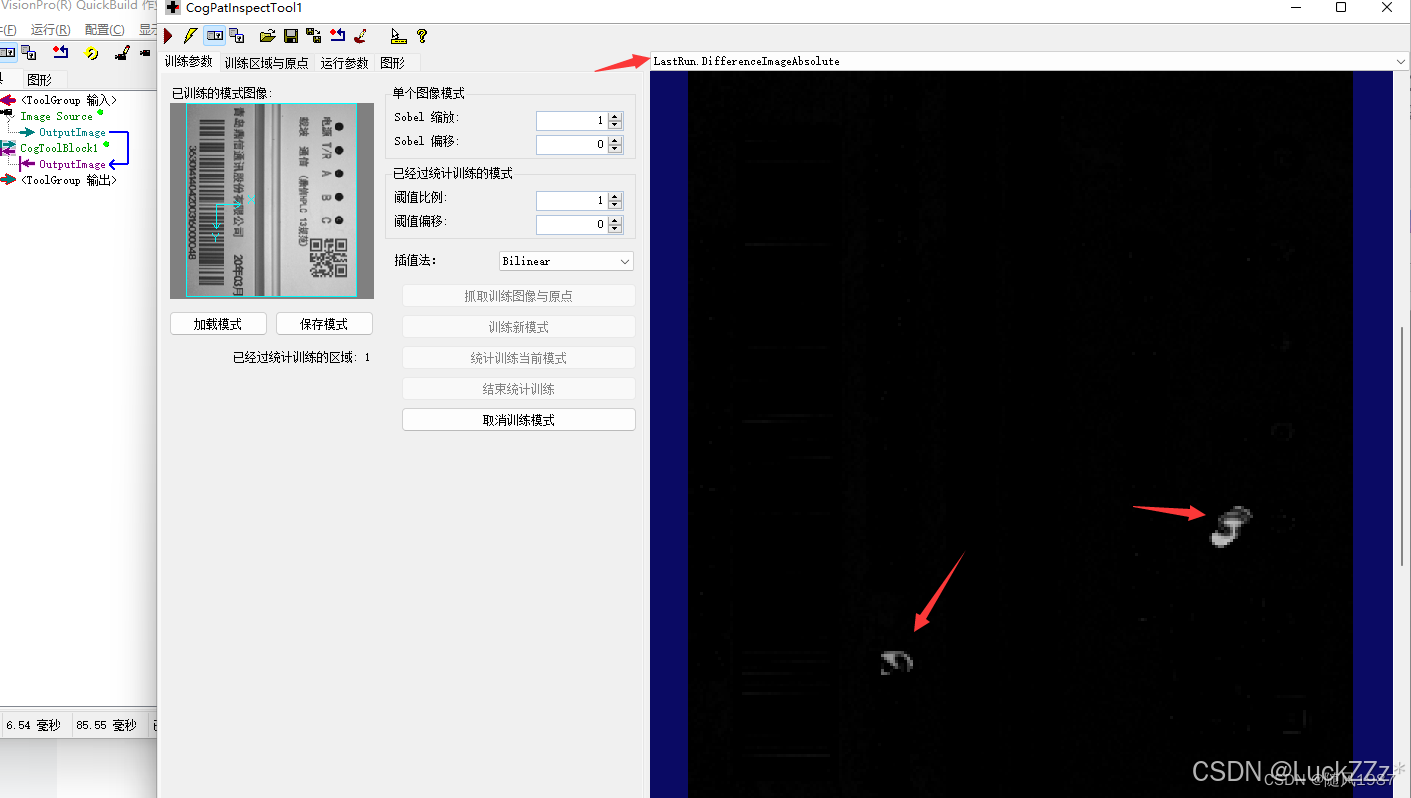Open the Bilinear interpolation dropdown
This screenshot has width=1411, height=798.
(566, 261)
